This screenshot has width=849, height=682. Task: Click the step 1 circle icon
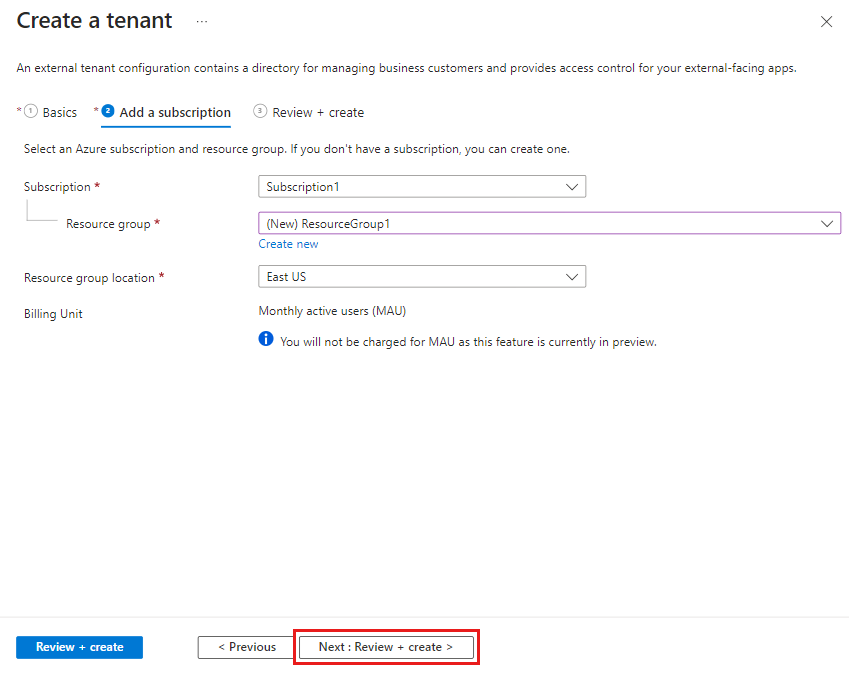point(31,111)
